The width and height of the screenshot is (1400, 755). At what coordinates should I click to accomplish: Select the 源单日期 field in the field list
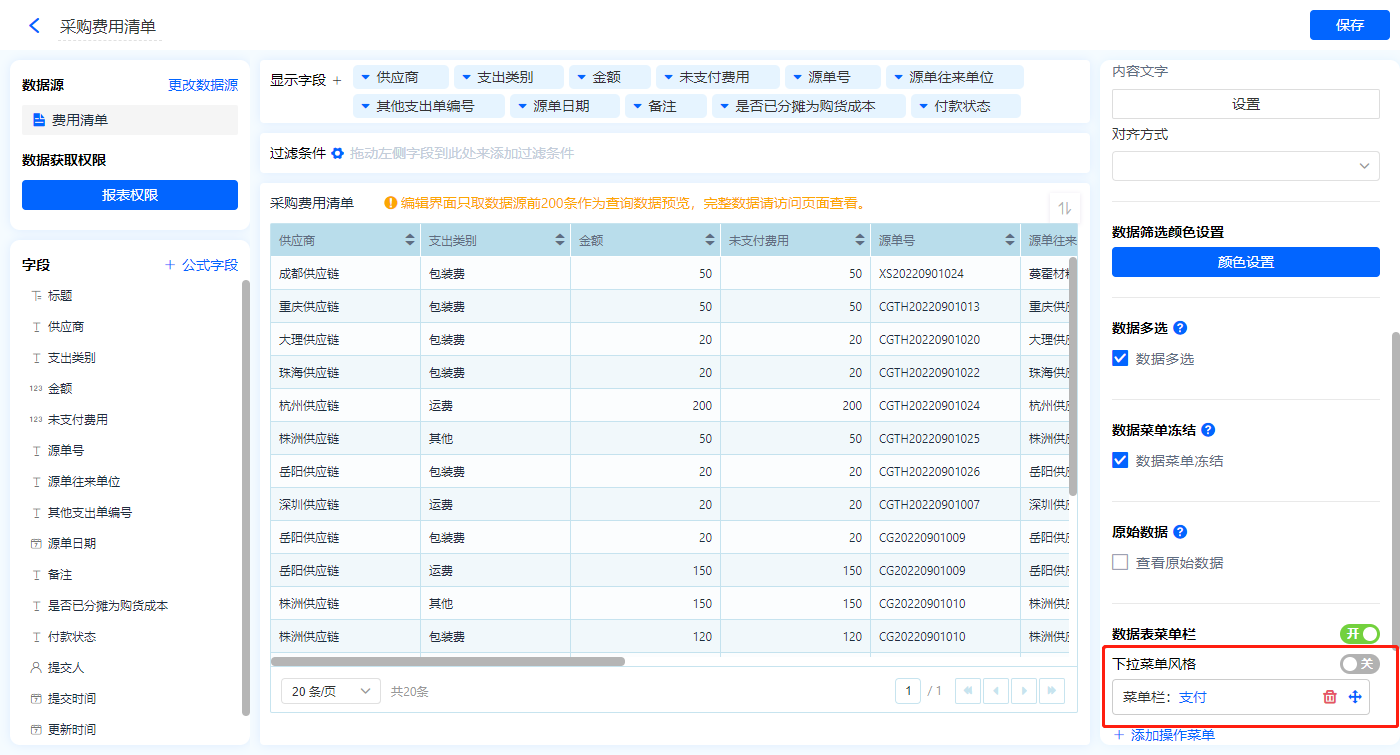tap(72, 543)
